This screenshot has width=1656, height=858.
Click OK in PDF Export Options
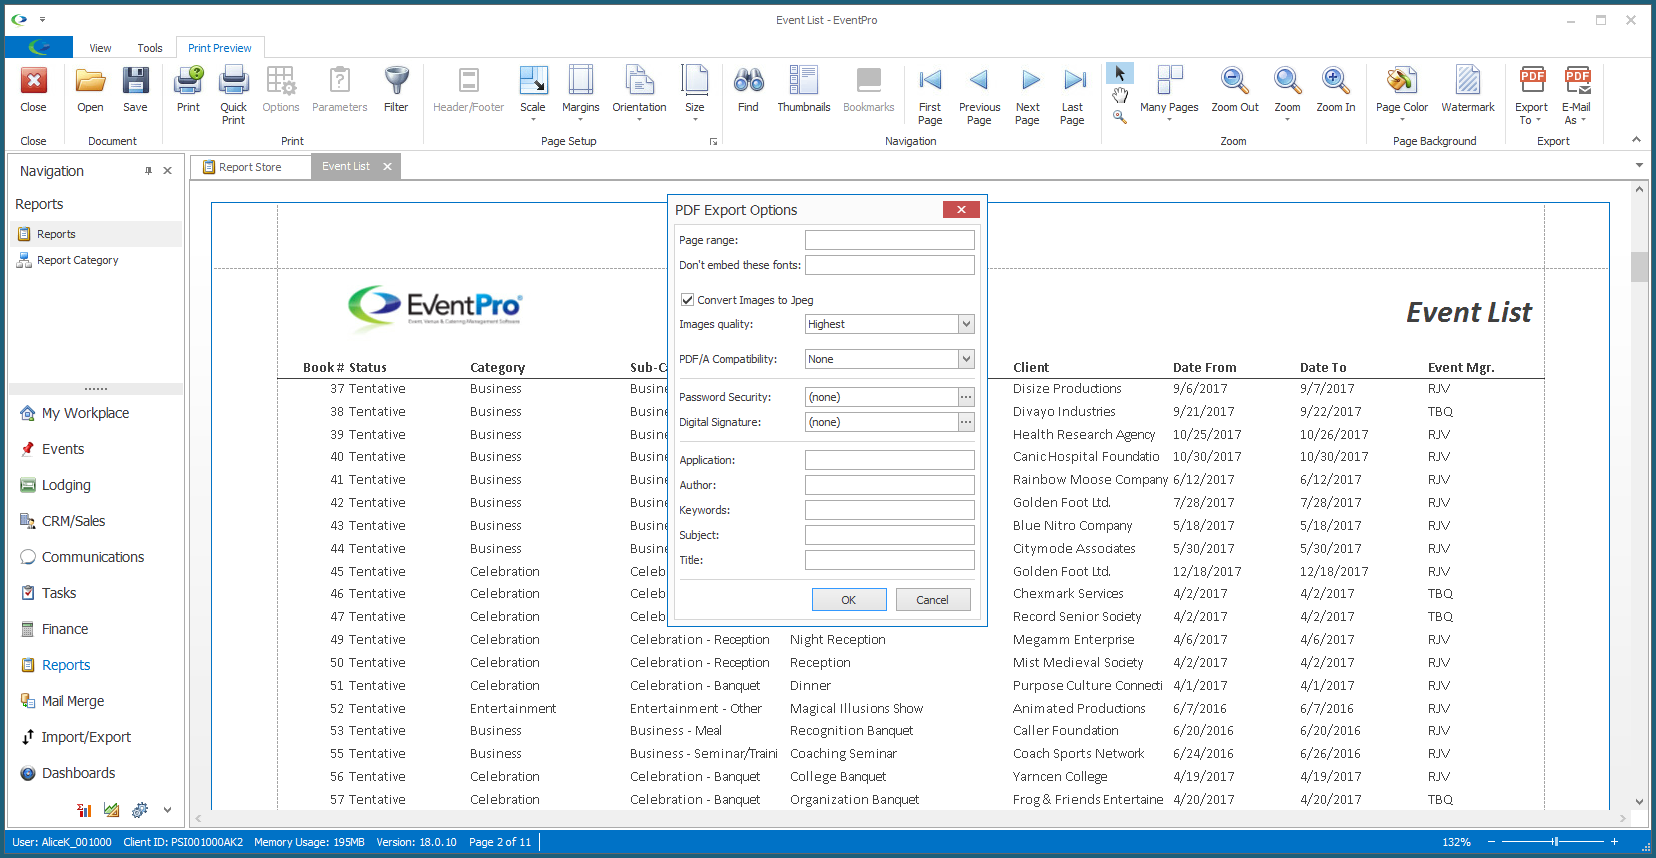pyautogui.click(x=849, y=600)
